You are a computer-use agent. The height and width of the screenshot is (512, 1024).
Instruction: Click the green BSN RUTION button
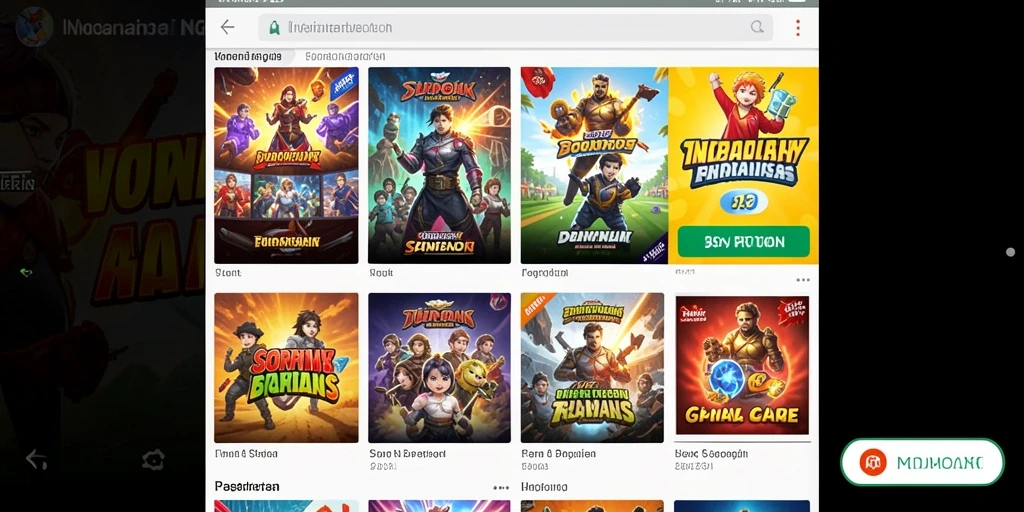pyautogui.click(x=744, y=242)
